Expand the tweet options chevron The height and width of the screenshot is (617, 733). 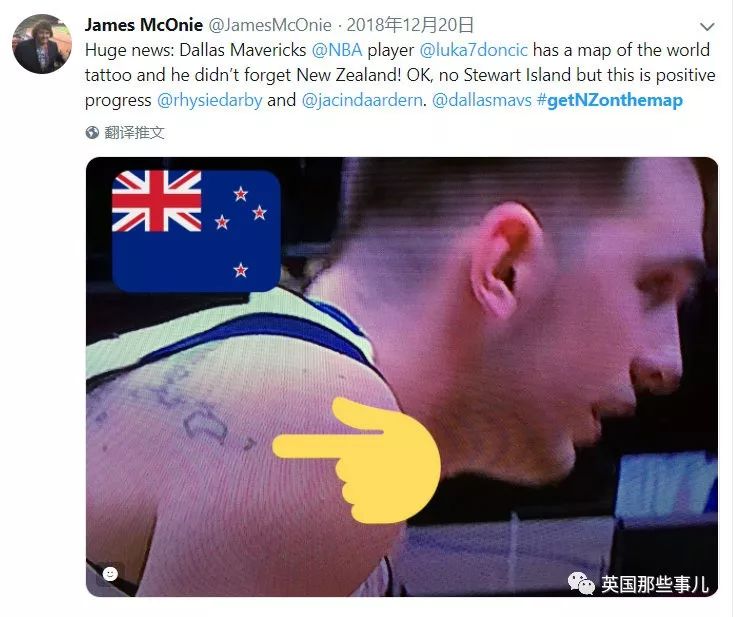pos(707,27)
